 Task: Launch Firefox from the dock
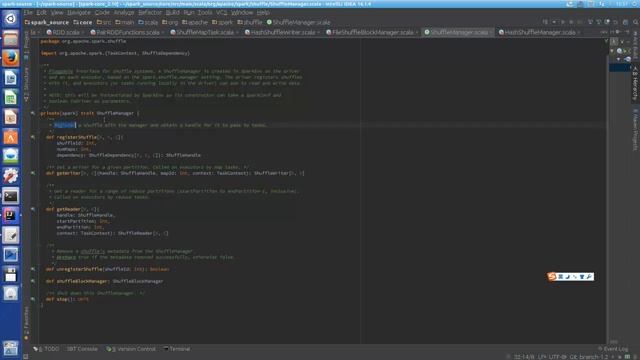tap(11, 58)
